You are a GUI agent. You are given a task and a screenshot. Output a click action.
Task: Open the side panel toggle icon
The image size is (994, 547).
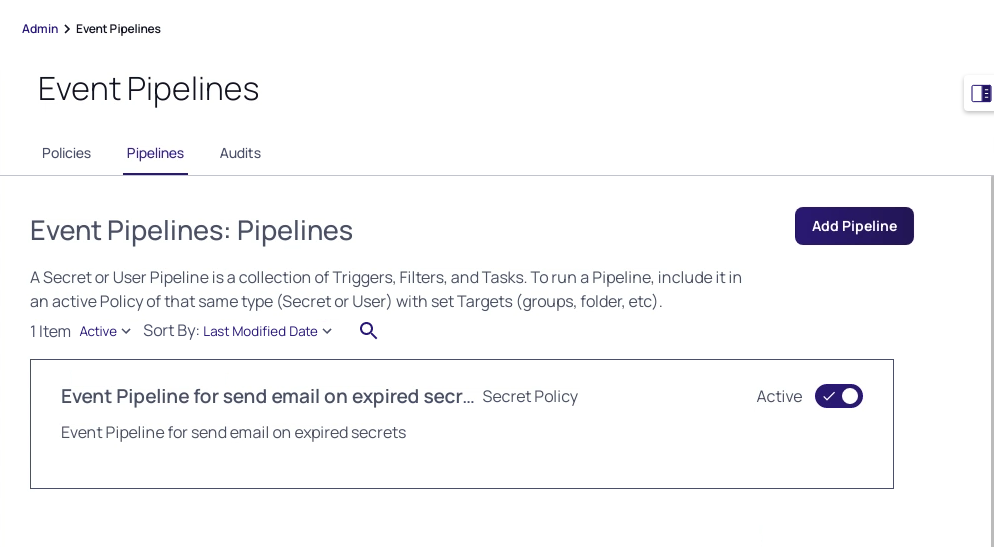pos(981,94)
